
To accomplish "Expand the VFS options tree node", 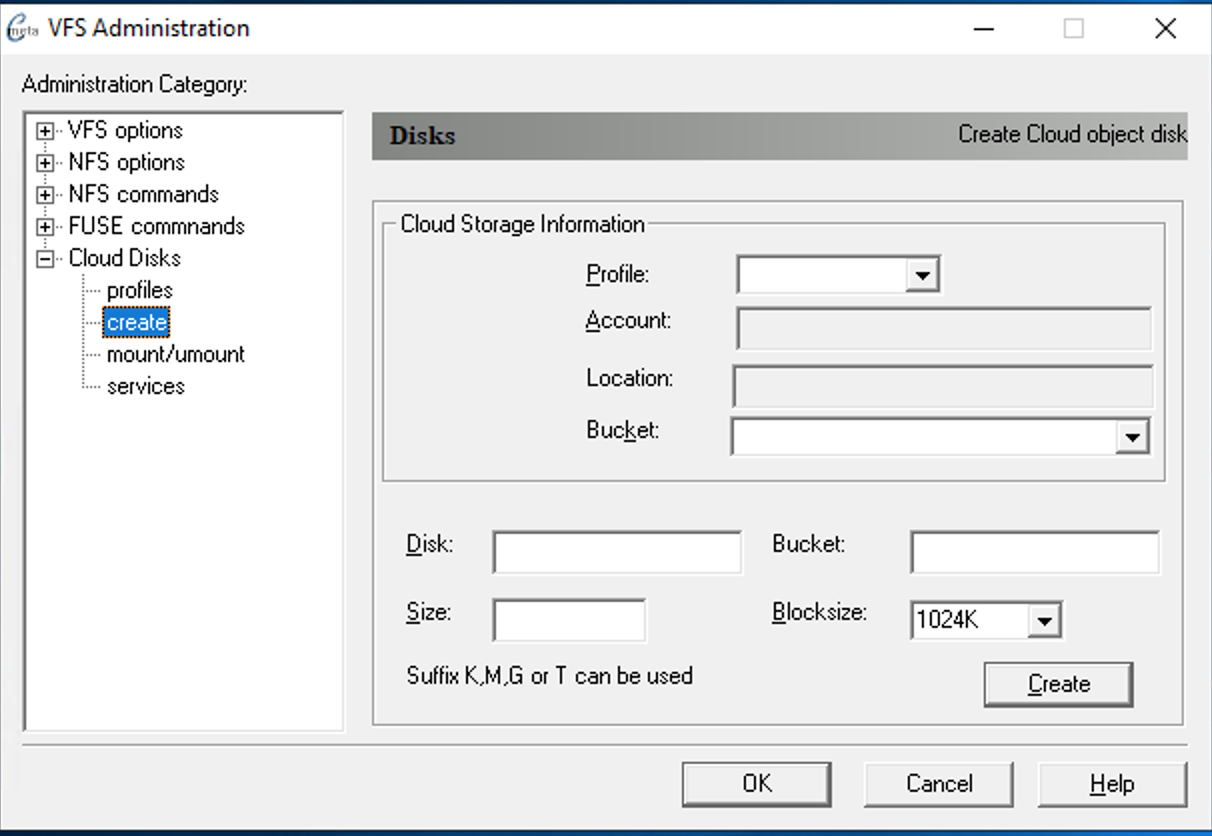I will coord(45,131).
